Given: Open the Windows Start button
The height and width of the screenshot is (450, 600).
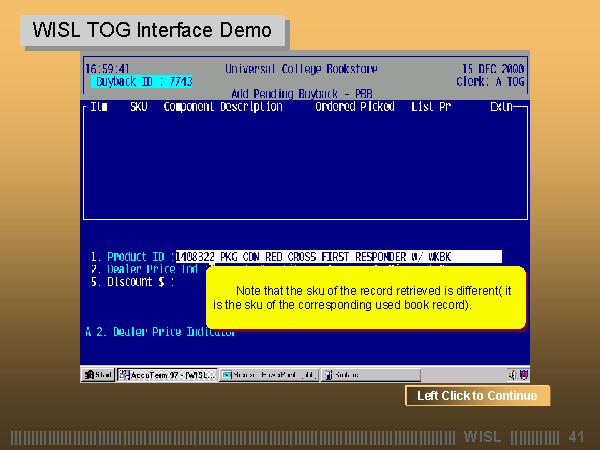Looking at the screenshot, I should (x=99, y=374).
